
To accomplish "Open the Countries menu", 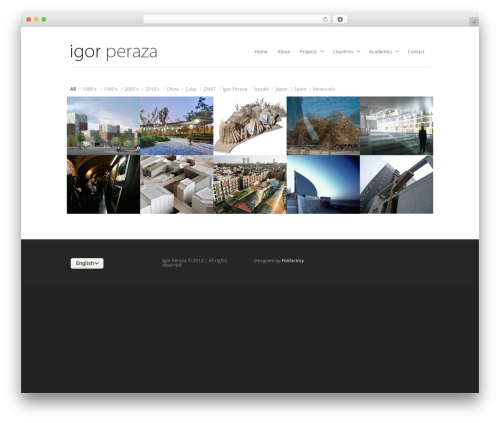I will (x=343, y=52).
